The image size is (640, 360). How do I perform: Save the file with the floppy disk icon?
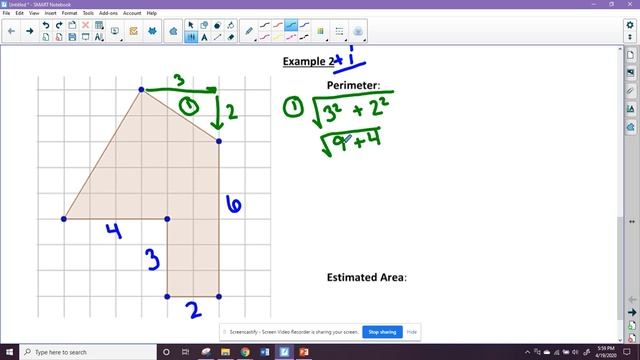point(72,37)
